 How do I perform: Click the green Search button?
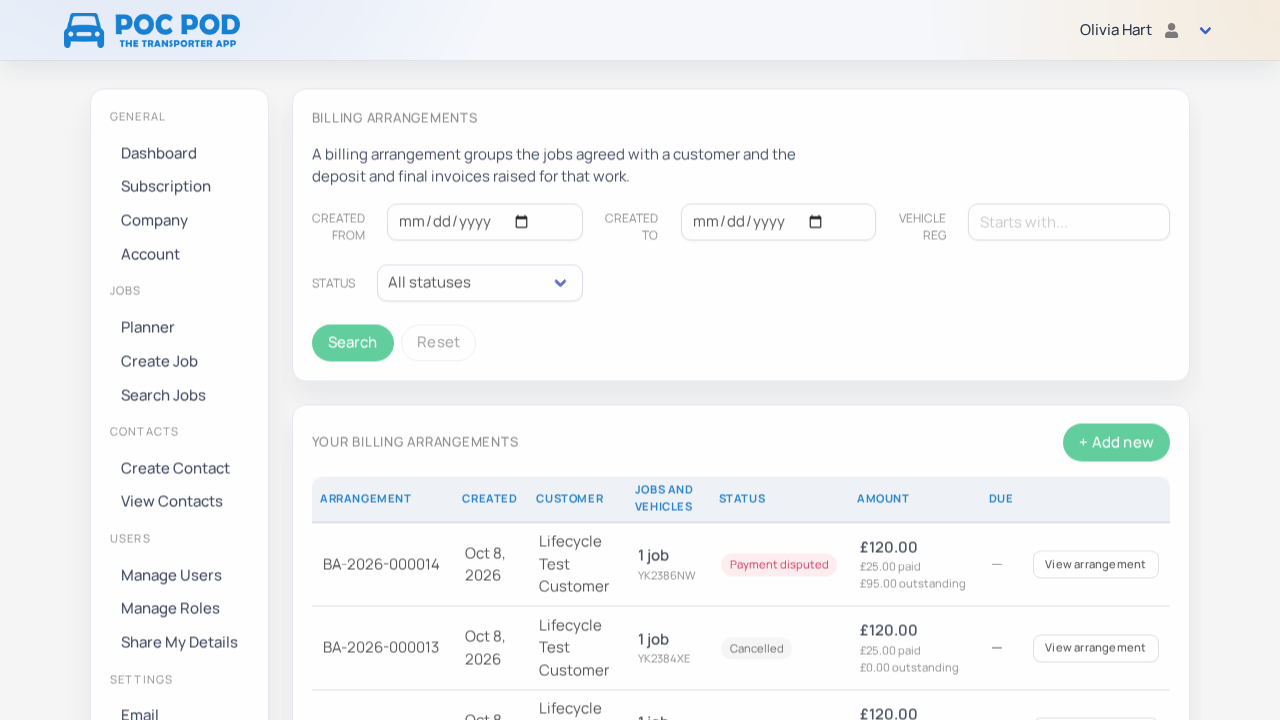coord(353,343)
